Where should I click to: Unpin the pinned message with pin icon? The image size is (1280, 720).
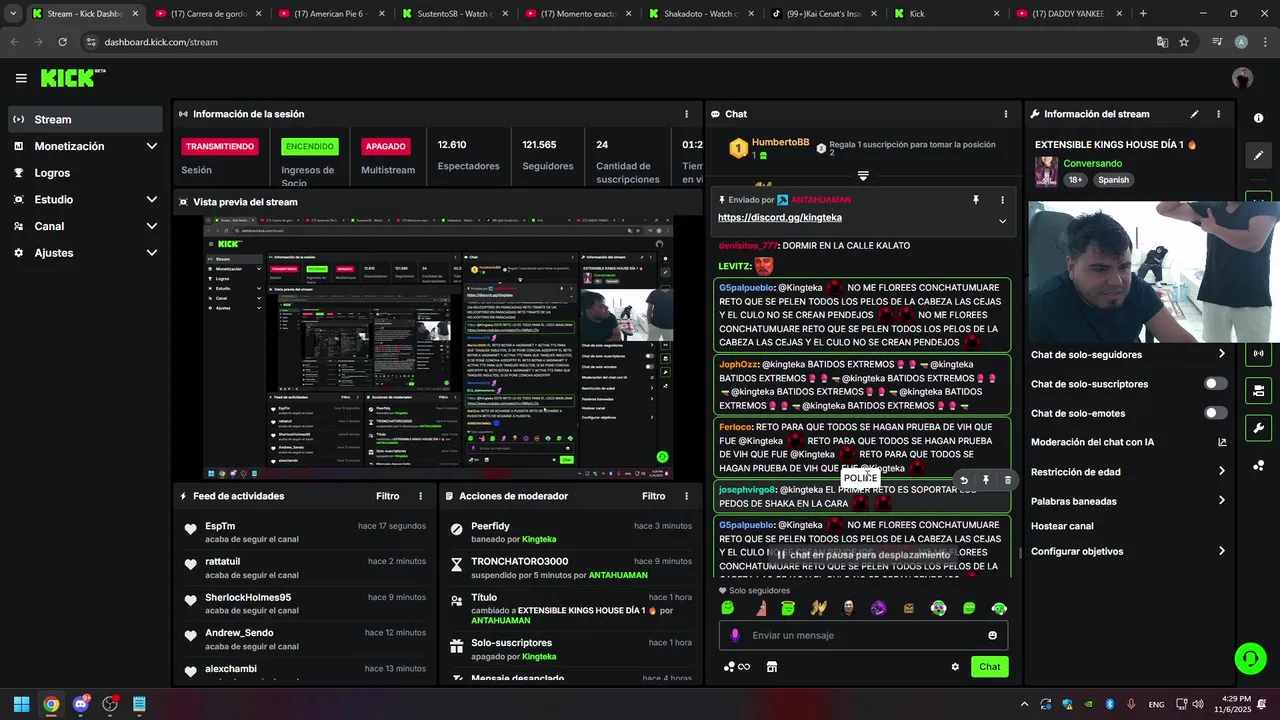(x=976, y=200)
